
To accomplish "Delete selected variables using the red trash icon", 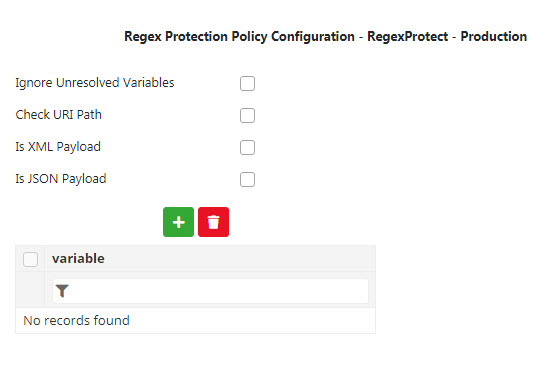I will (213, 222).
